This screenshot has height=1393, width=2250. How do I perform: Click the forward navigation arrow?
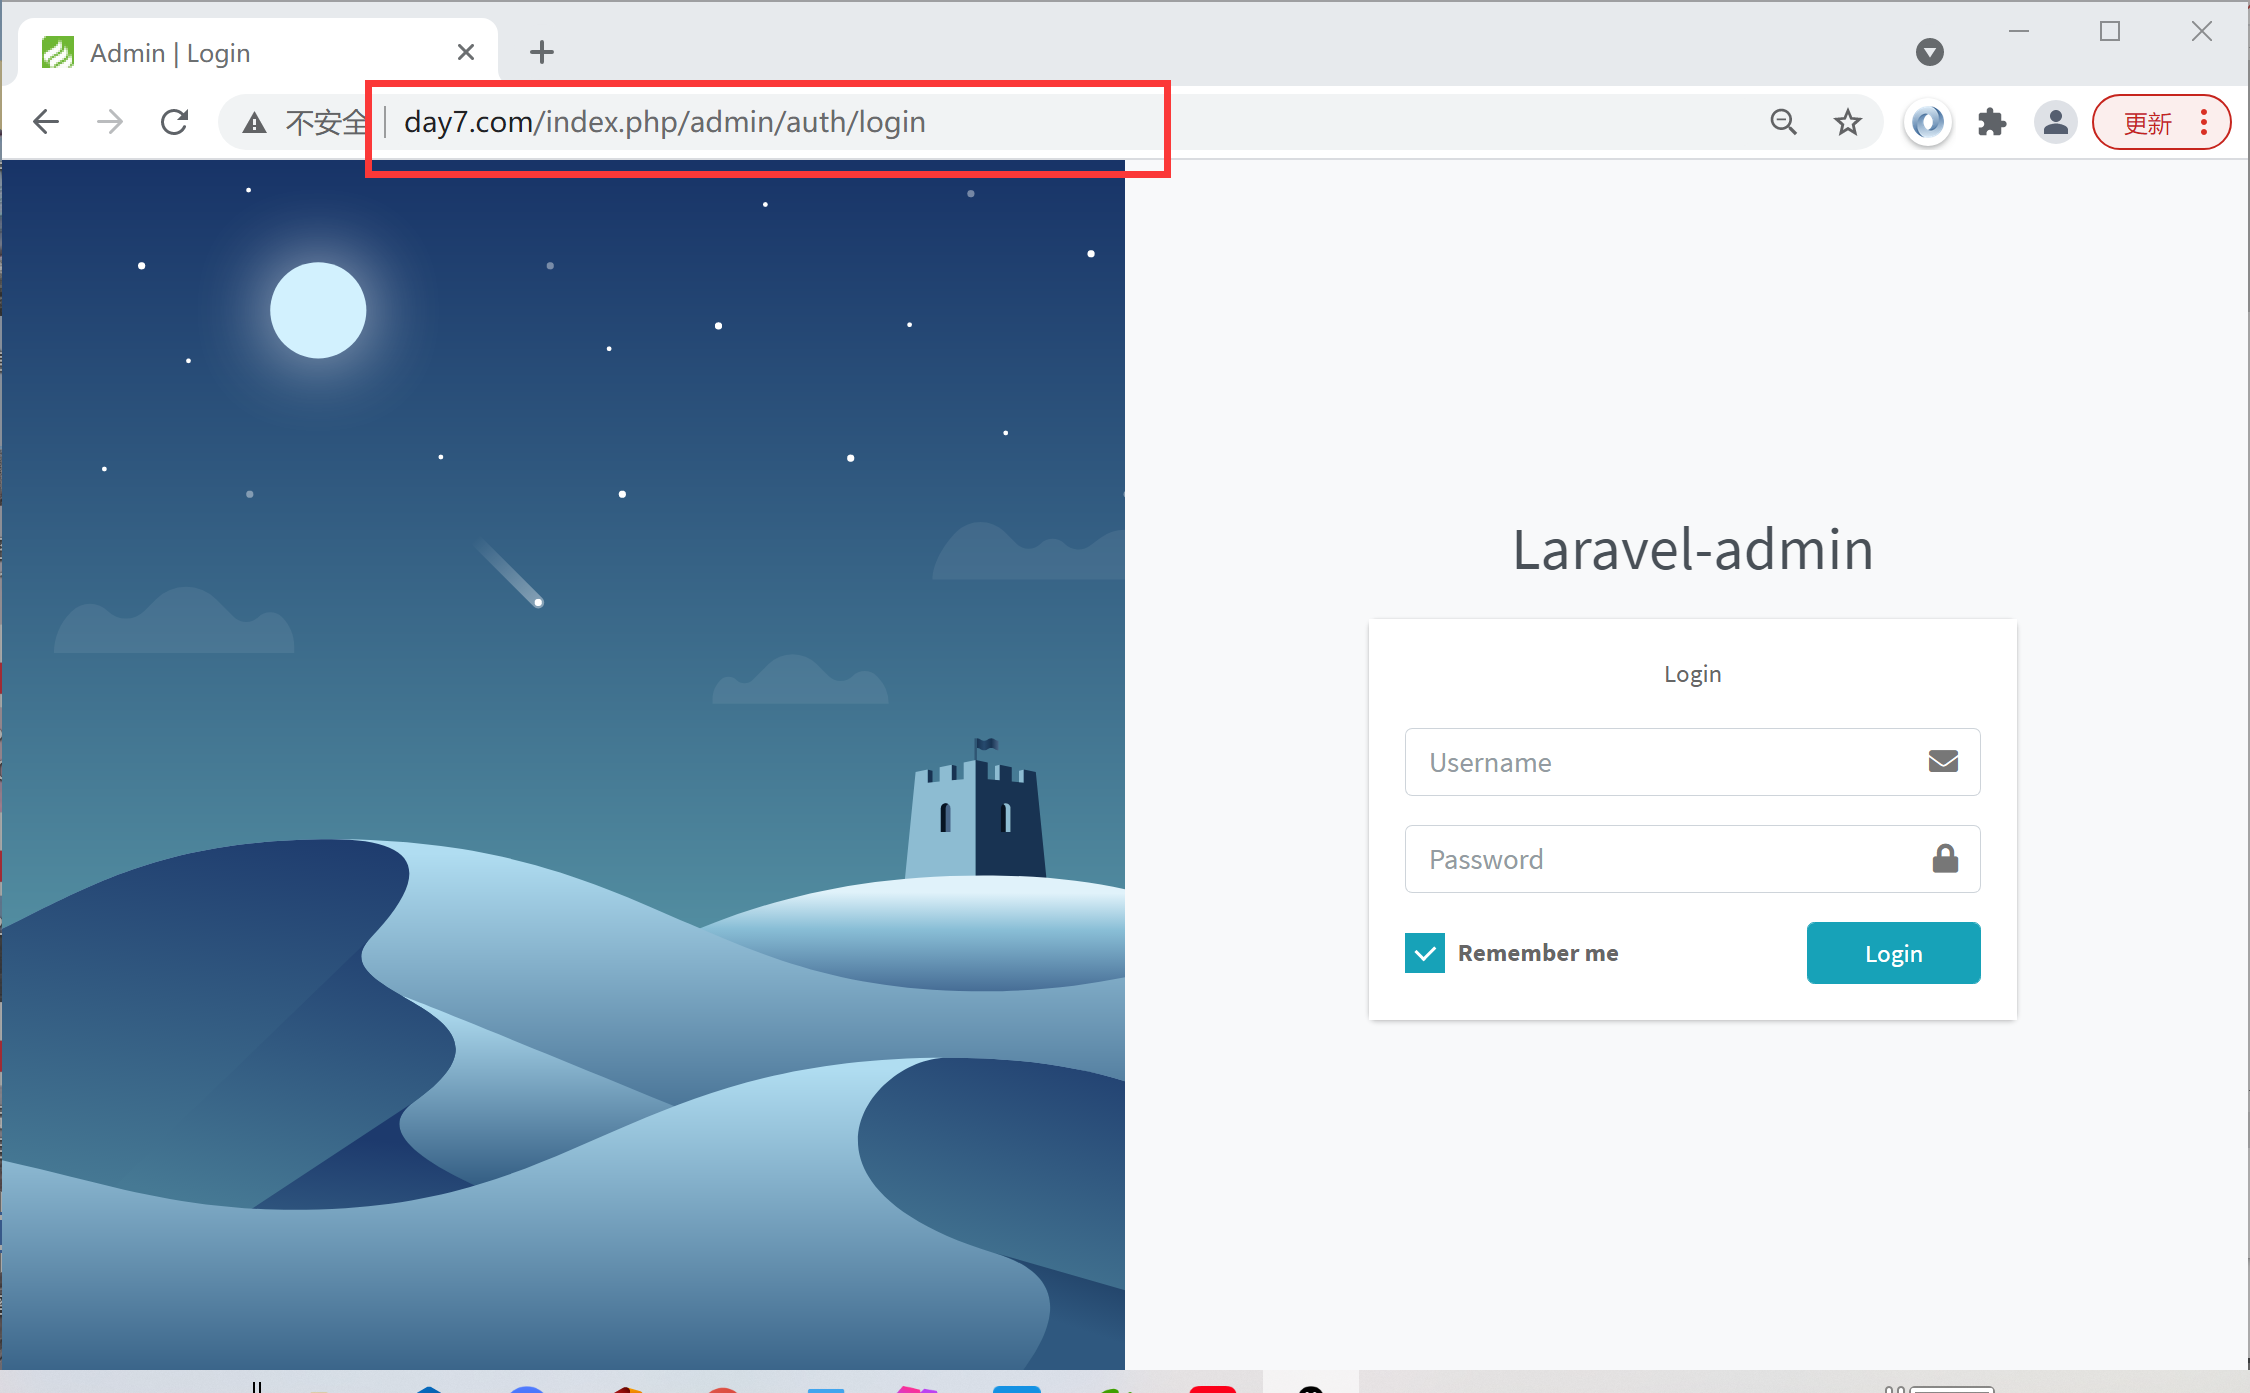[110, 122]
